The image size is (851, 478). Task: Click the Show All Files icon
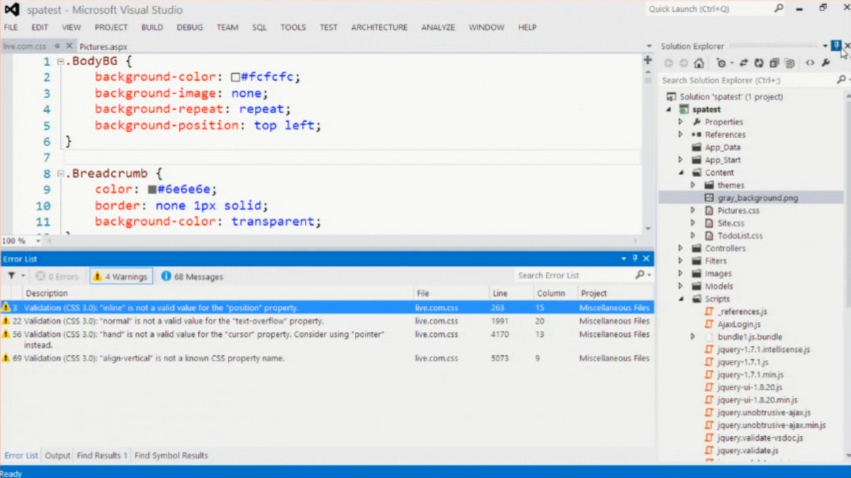[790, 63]
